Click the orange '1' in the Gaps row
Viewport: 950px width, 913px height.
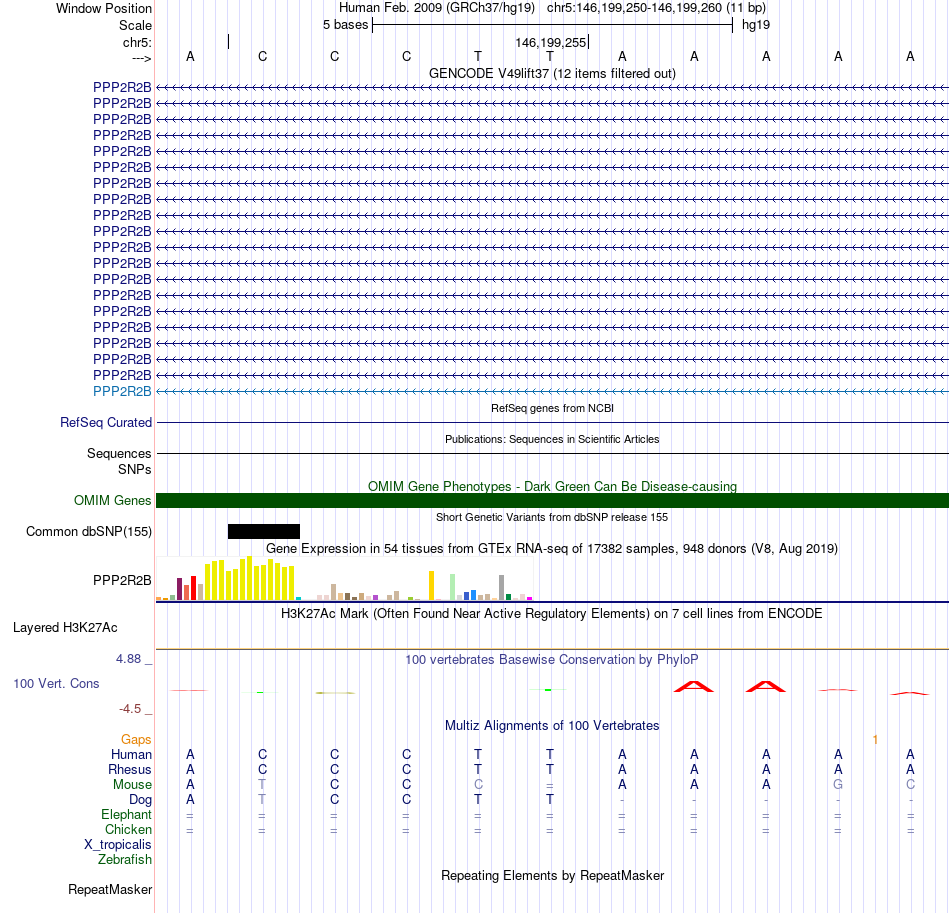tap(875, 739)
